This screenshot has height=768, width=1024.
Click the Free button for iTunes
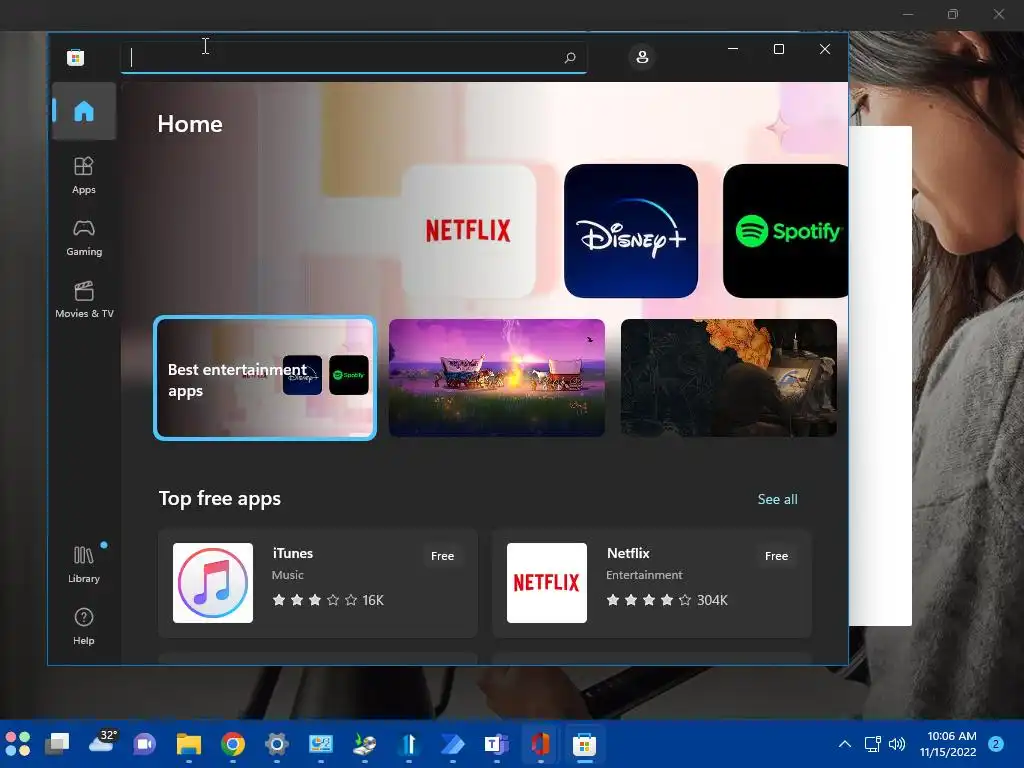coord(442,556)
